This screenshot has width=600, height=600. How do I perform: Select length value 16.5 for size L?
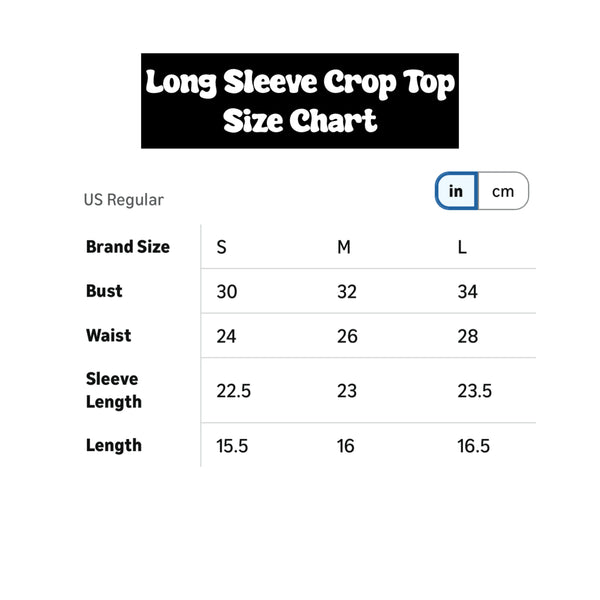click(x=474, y=446)
